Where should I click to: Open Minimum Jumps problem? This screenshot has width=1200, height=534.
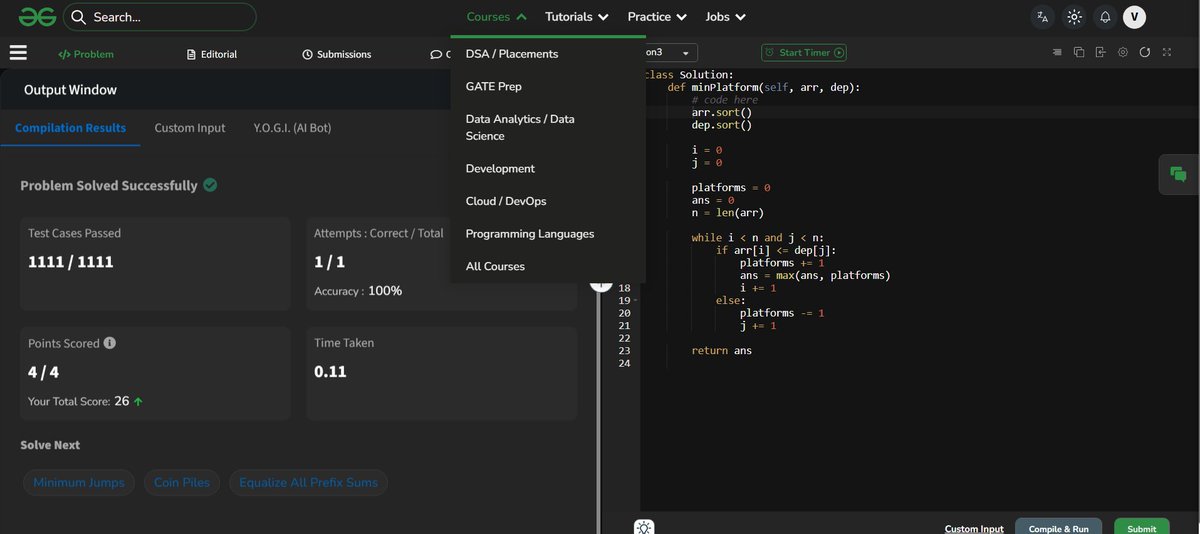point(79,483)
